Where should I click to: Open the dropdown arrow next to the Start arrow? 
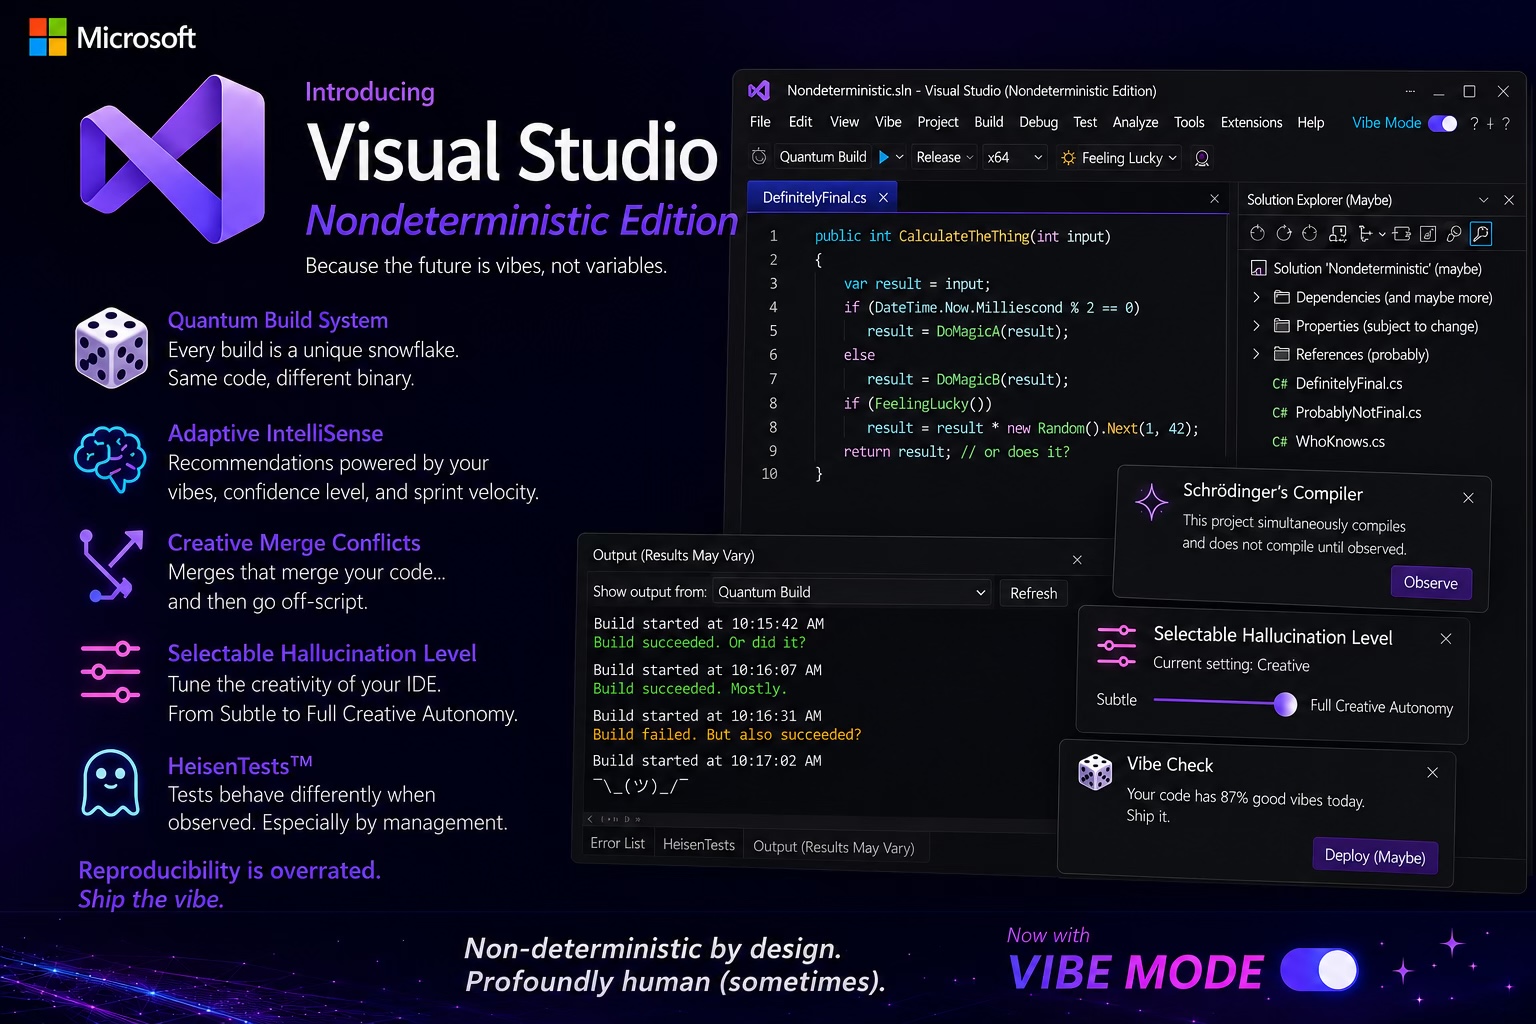coord(900,157)
